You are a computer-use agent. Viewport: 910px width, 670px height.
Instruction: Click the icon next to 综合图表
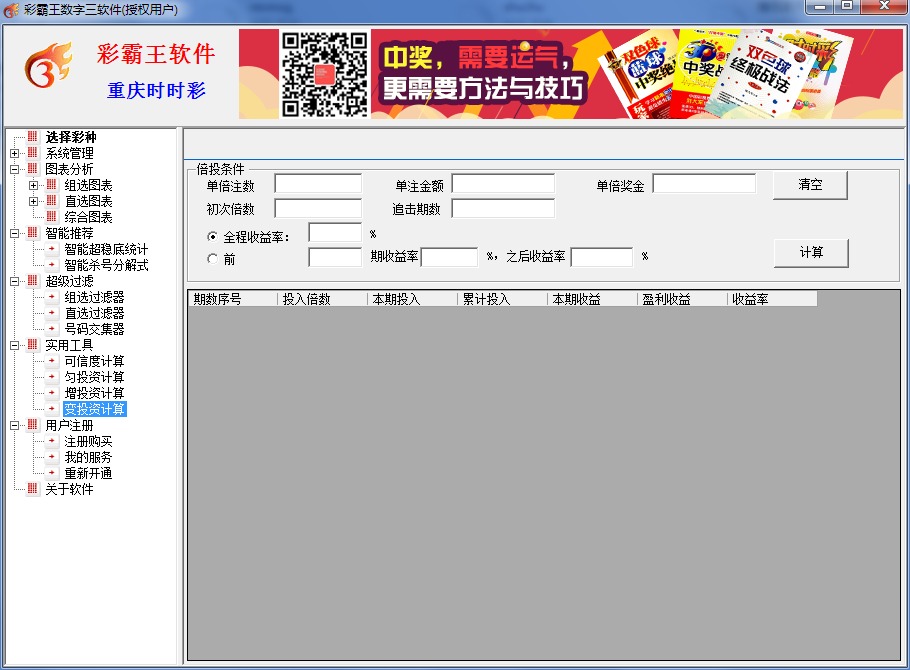pyautogui.click(x=52, y=217)
